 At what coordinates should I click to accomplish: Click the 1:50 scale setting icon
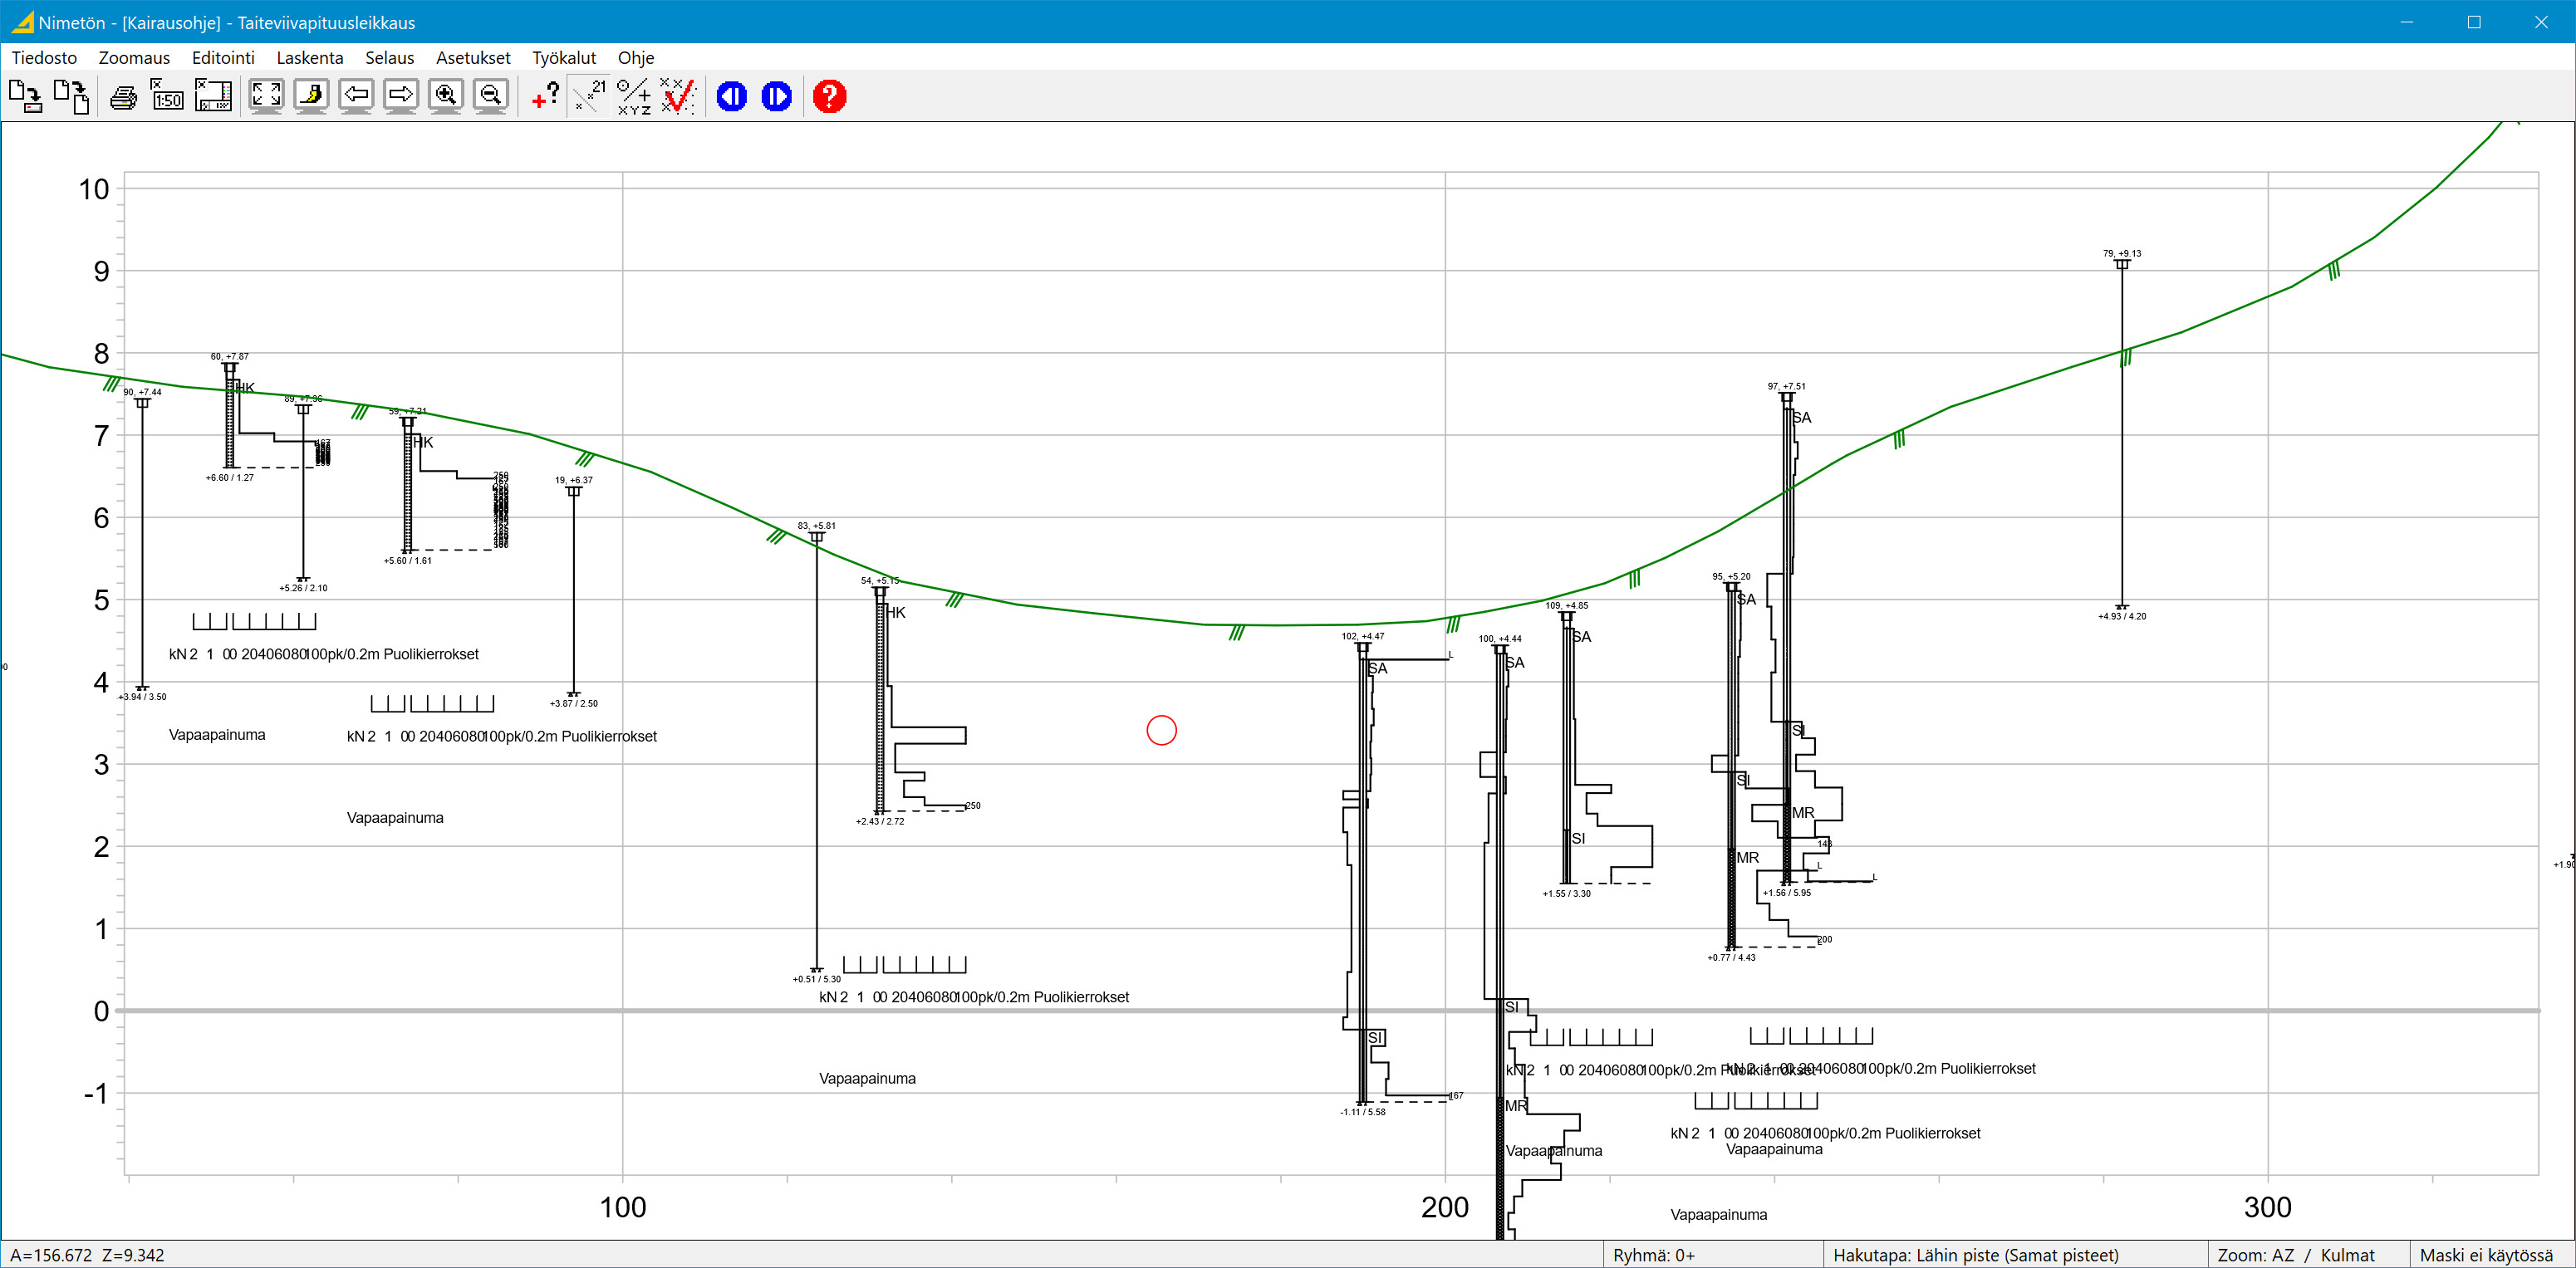click(x=167, y=97)
